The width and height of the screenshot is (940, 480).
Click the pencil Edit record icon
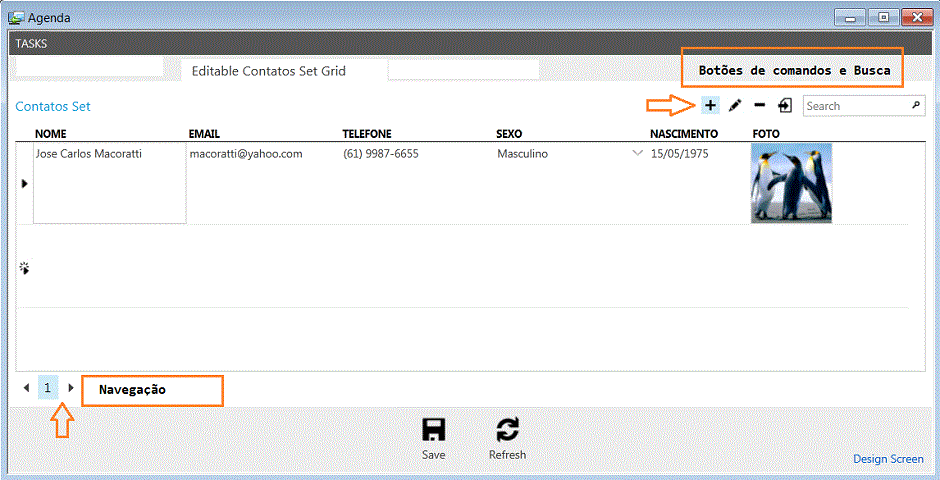735,105
